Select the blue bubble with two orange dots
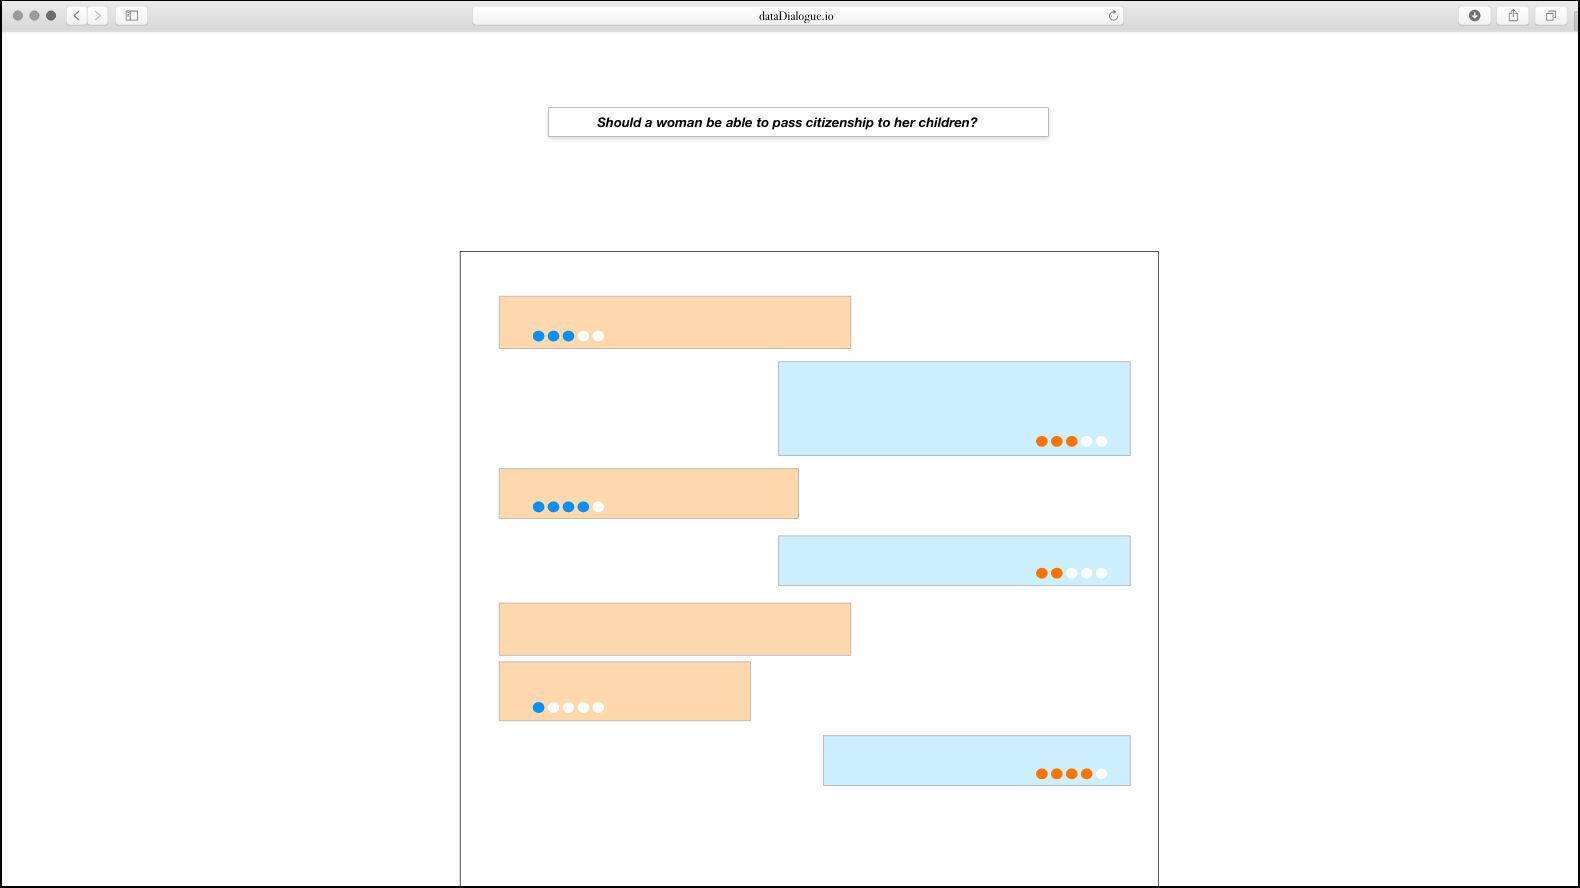This screenshot has height=888, width=1580. click(x=954, y=555)
